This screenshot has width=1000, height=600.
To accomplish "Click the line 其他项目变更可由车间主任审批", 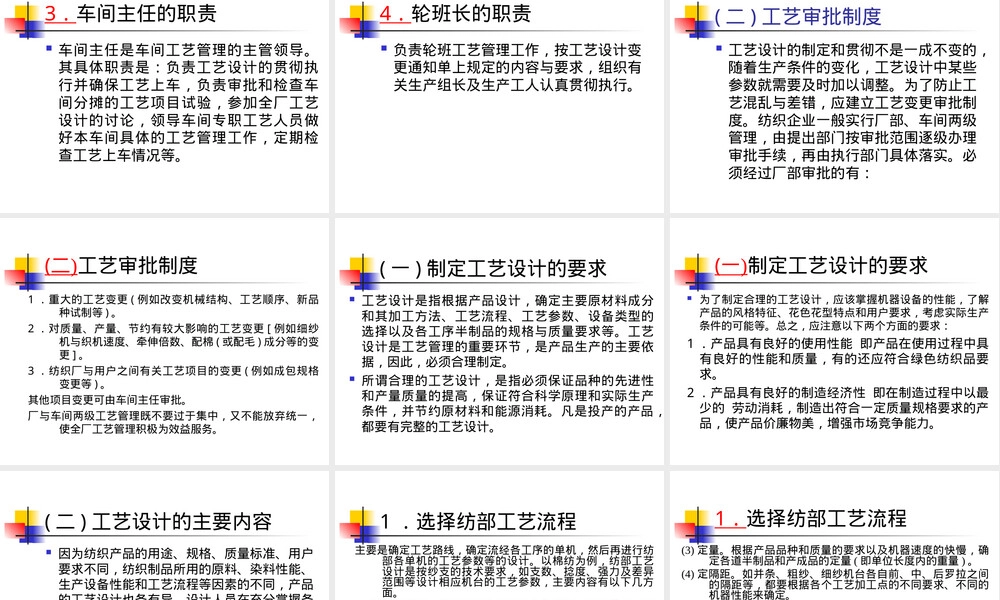I will click(x=107, y=400).
